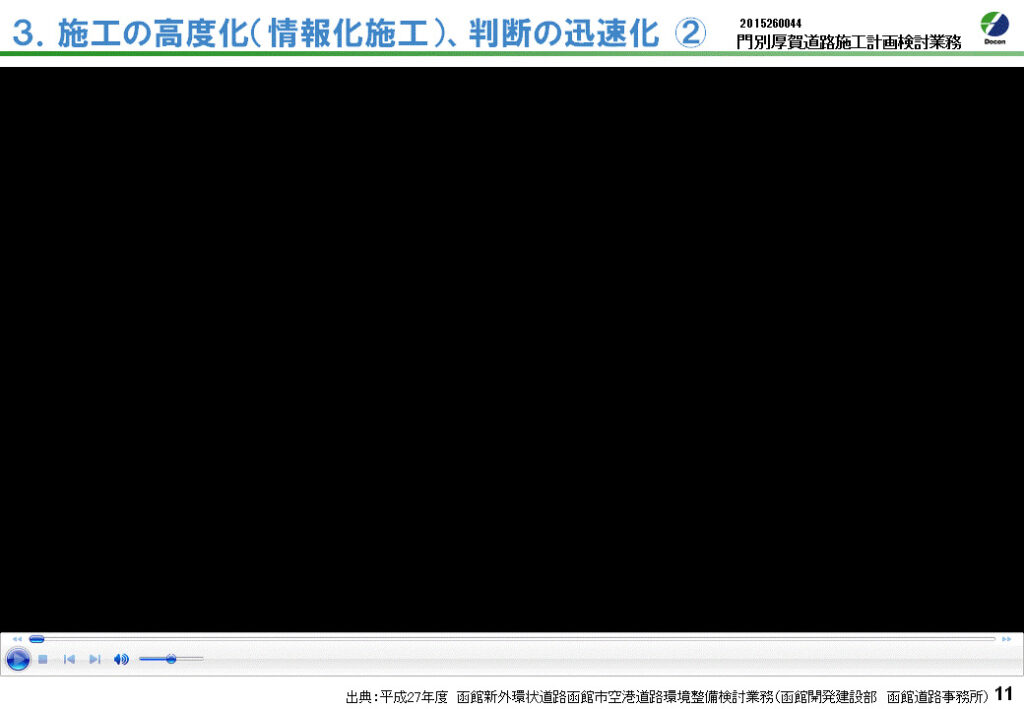The image size is (1024, 709).
Task: Click the 門別厚賀道路施工計画検討業務 heading text
Action: click(849, 42)
